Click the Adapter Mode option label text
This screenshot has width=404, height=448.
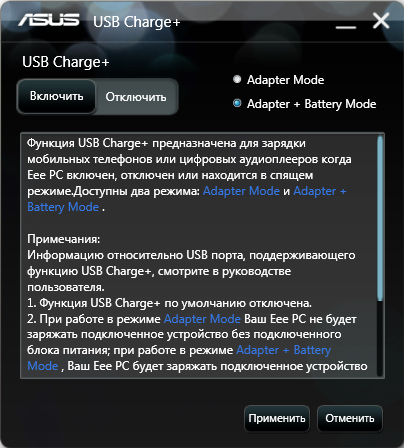[285, 80]
